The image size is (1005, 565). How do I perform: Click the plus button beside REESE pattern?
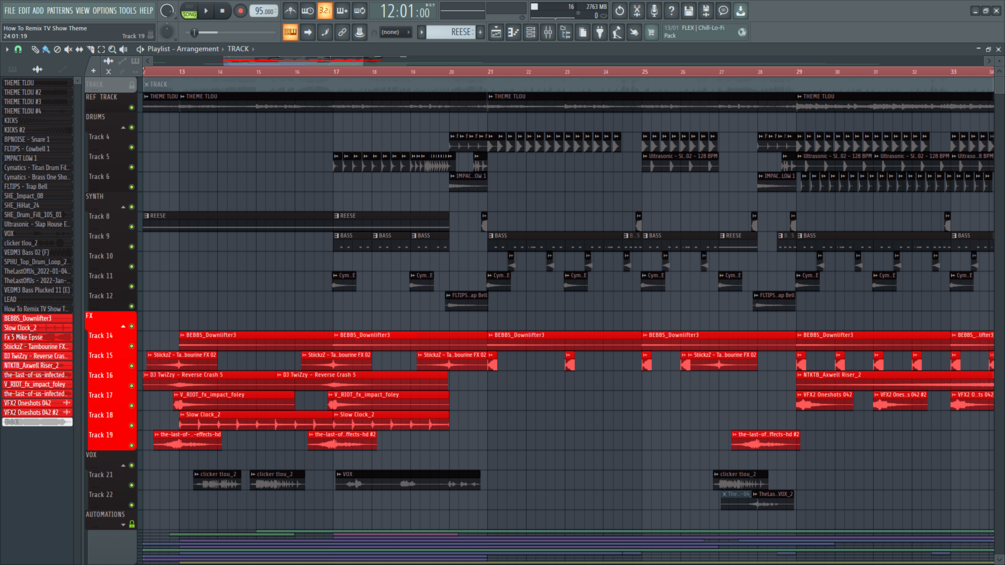point(480,32)
